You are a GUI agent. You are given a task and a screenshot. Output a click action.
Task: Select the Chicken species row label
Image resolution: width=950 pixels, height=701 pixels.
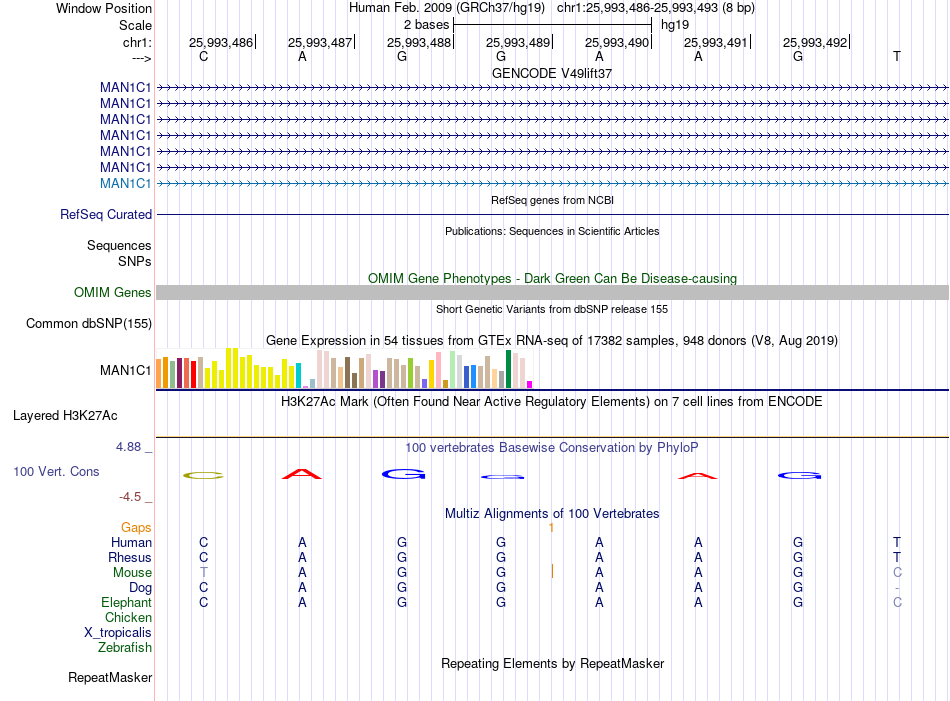[x=128, y=617]
